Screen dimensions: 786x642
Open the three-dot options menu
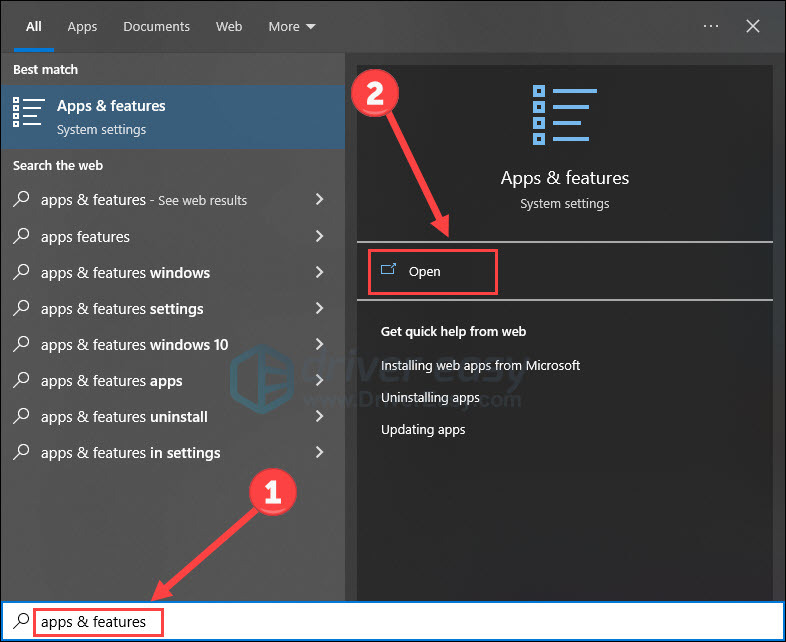pos(711,26)
